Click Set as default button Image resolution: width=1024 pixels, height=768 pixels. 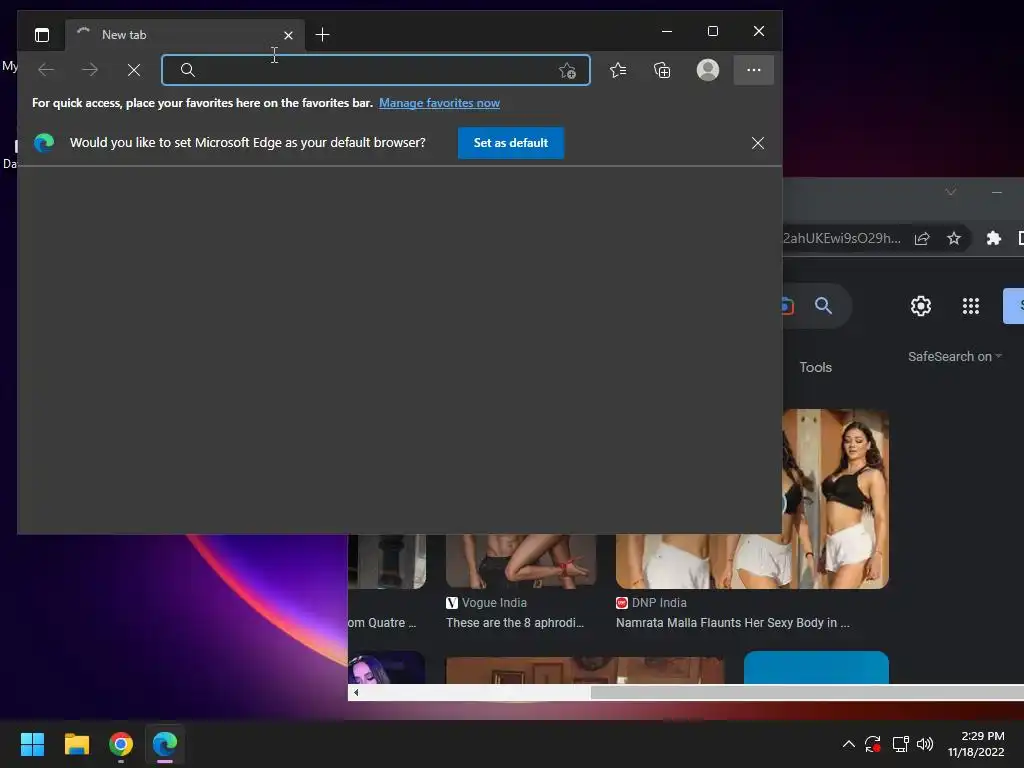(511, 143)
